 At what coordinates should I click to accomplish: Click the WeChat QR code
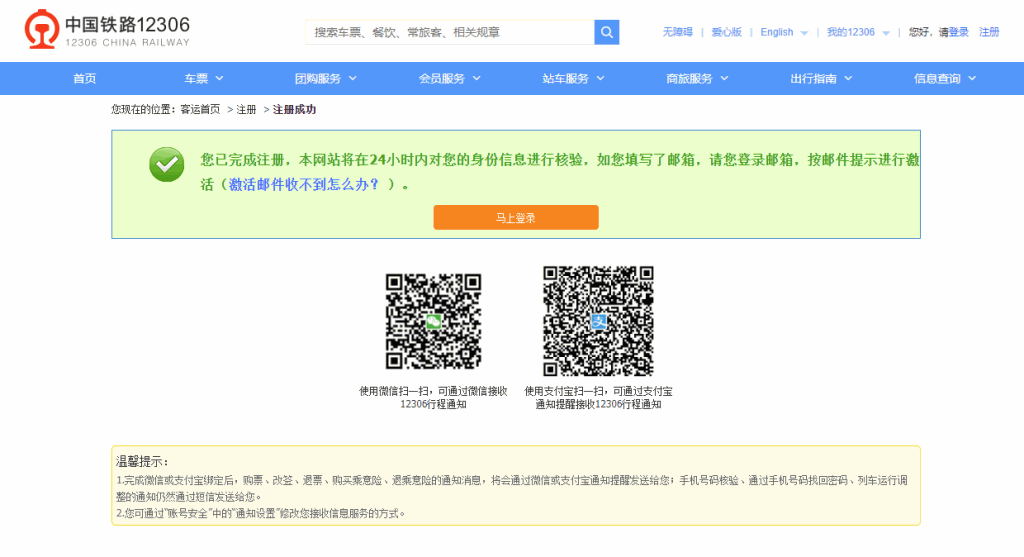point(433,321)
